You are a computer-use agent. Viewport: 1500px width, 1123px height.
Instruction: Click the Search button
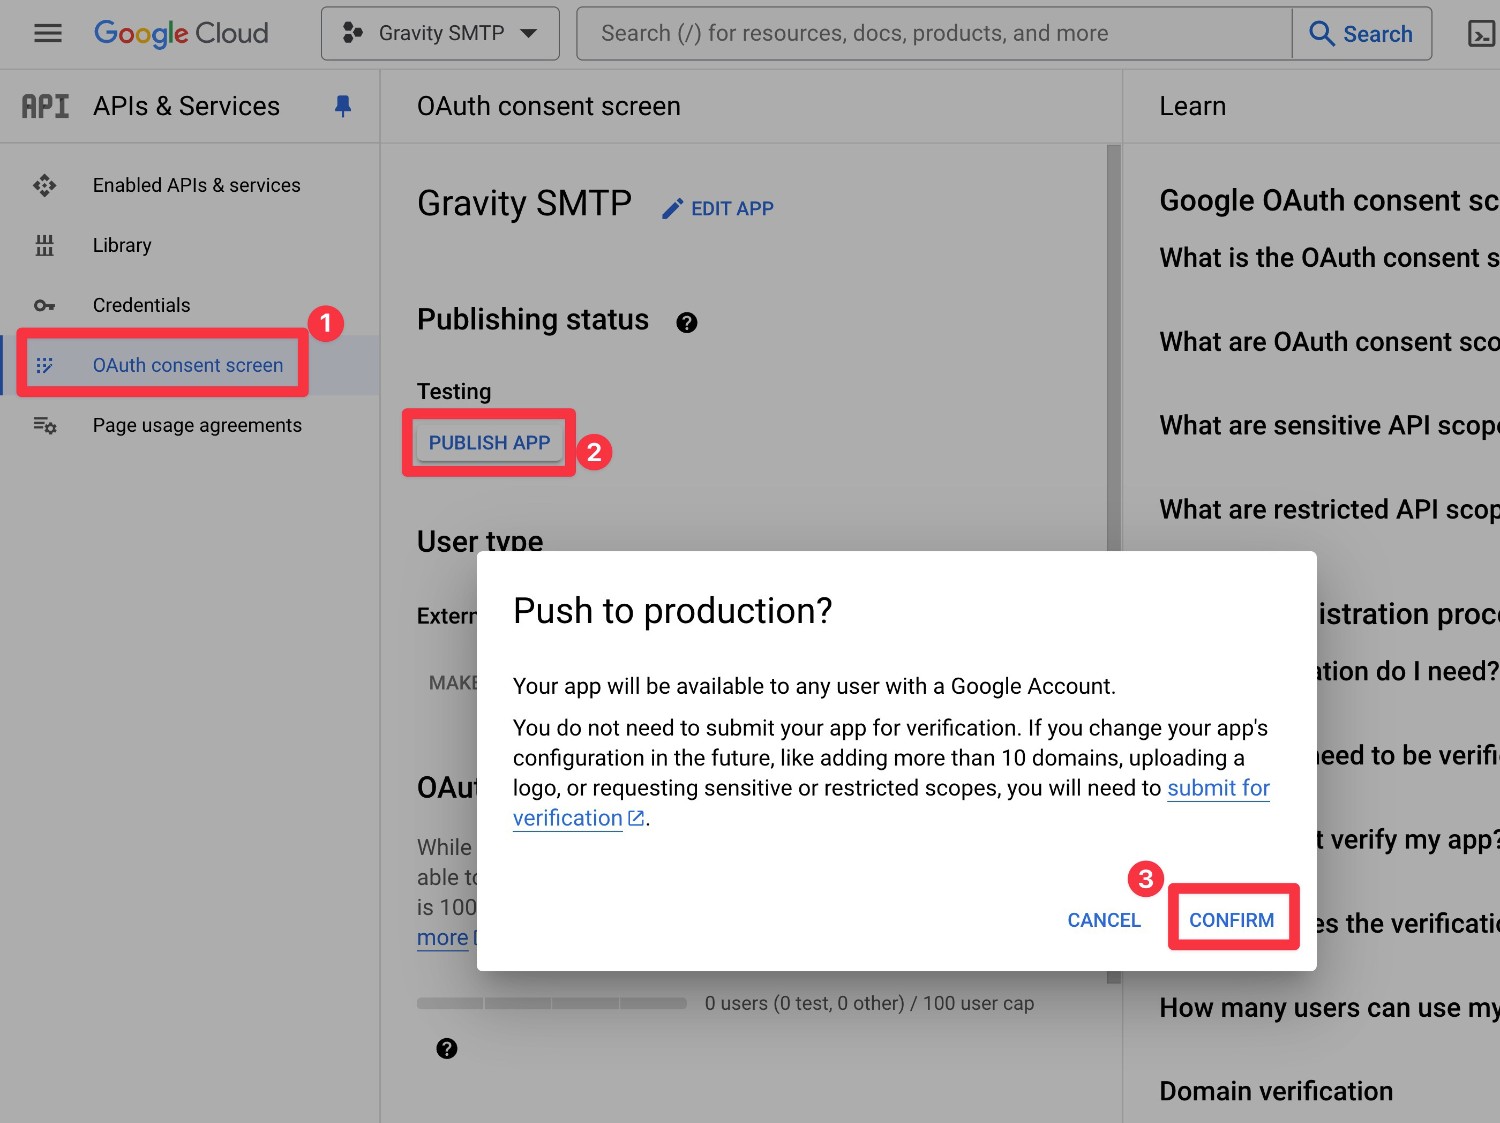(1362, 33)
